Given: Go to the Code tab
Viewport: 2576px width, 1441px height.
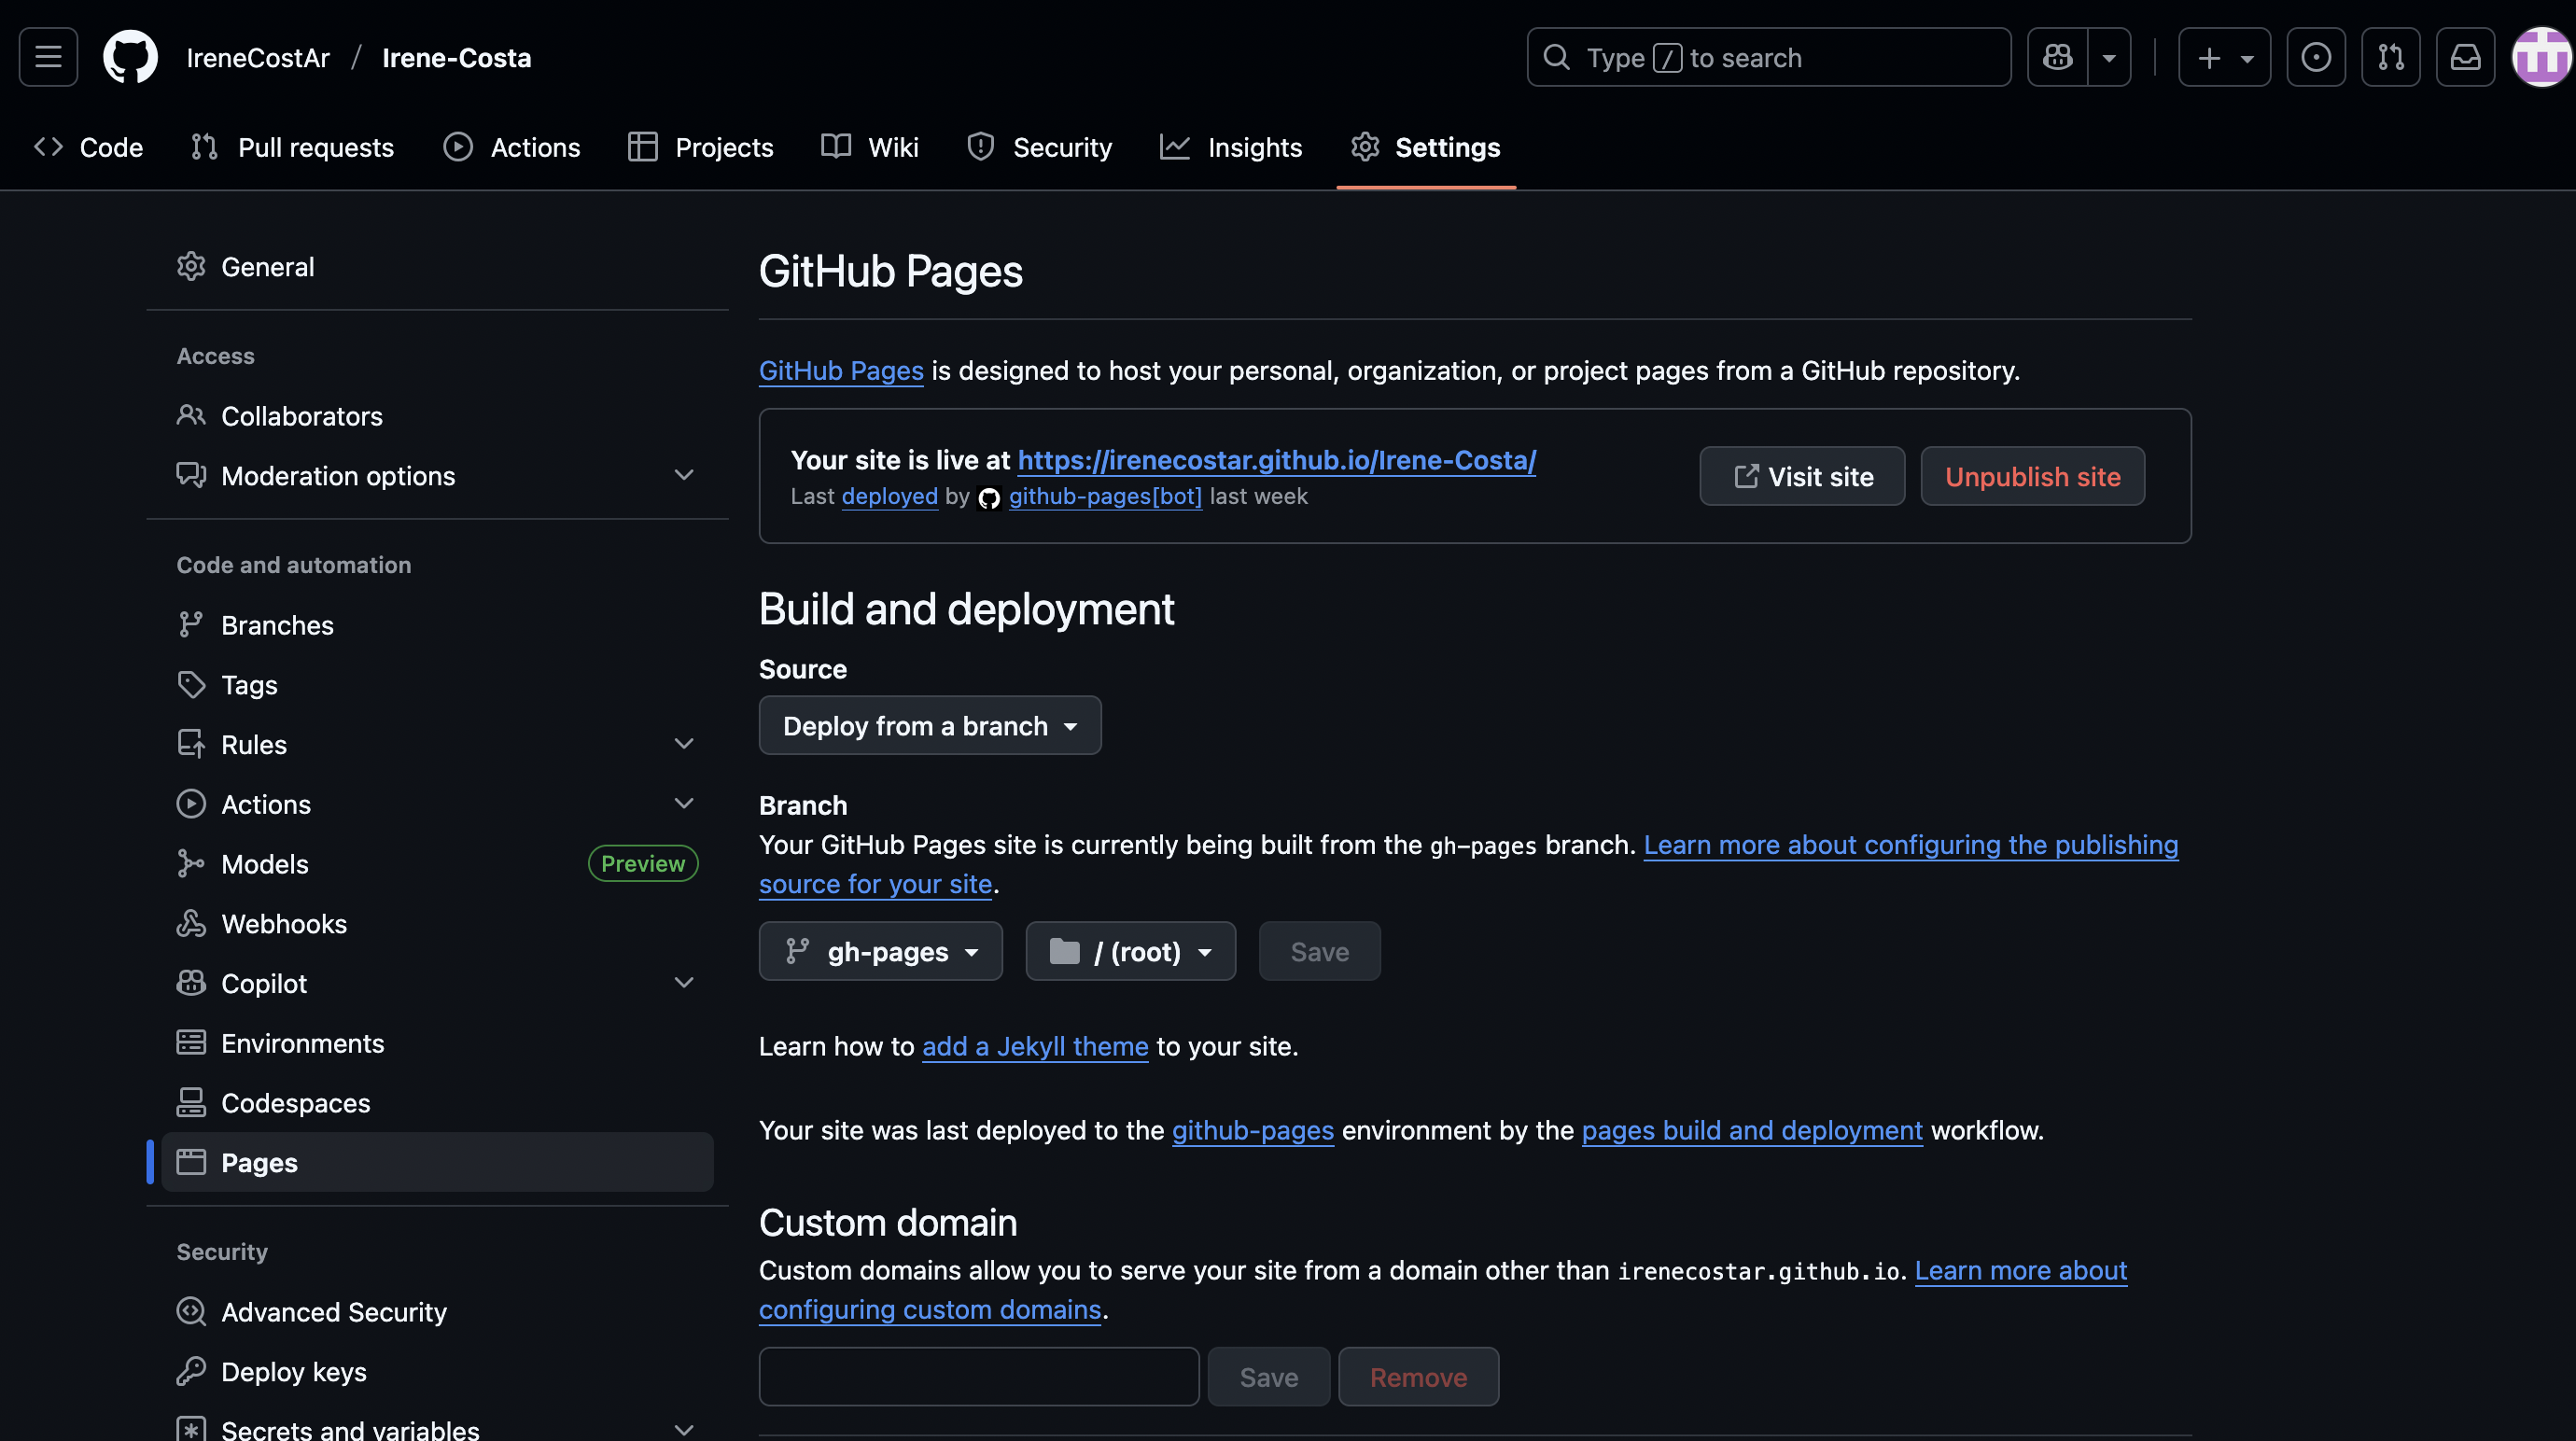Looking at the screenshot, I should (x=89, y=147).
